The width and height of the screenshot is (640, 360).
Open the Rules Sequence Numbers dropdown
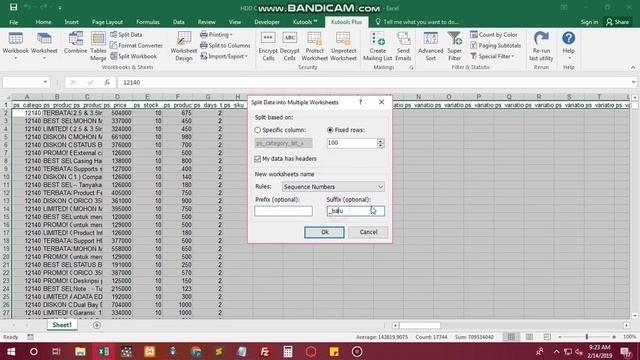pos(333,187)
